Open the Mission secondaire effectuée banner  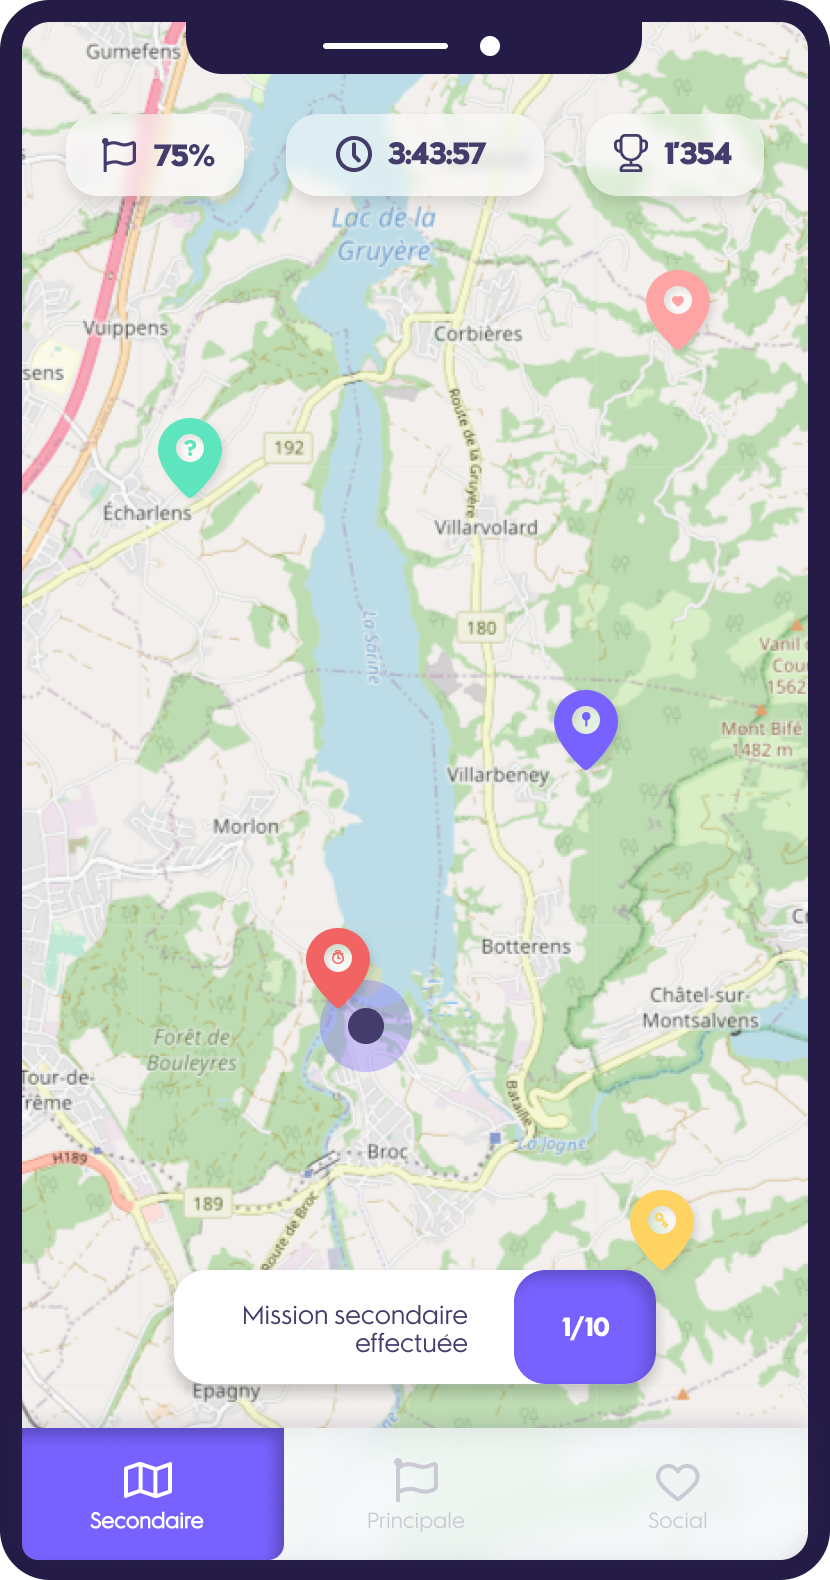pyautogui.click(x=415, y=1327)
